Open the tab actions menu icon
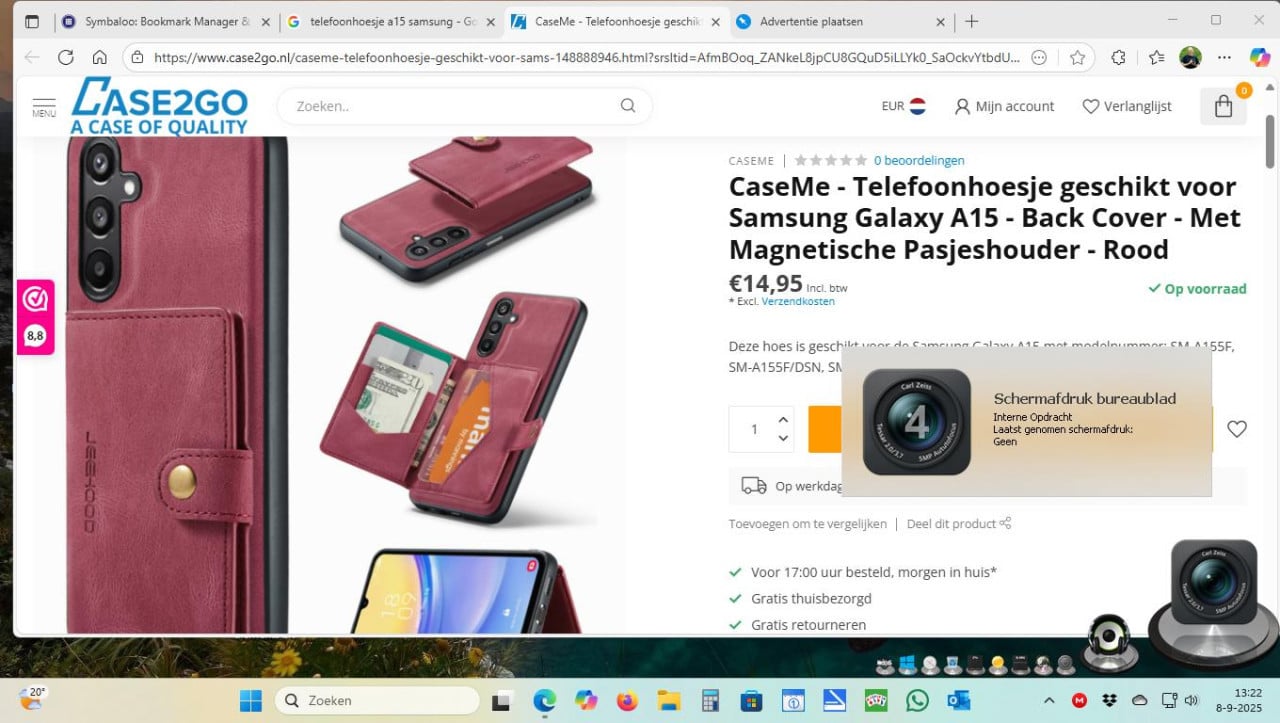This screenshot has width=1280, height=723. pyautogui.click(x=32, y=21)
